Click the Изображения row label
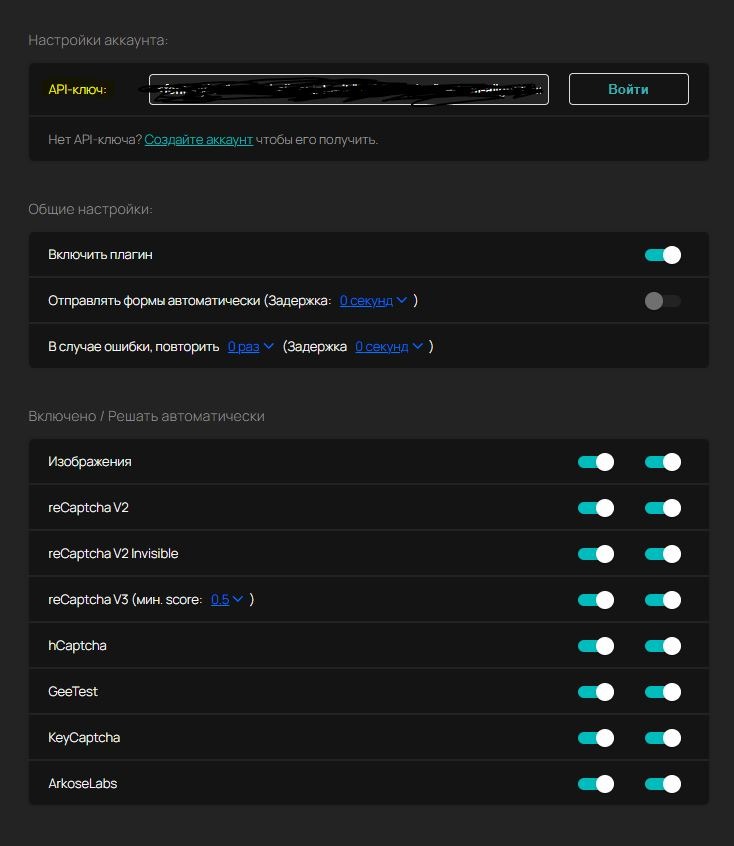Image resolution: width=734 pixels, height=846 pixels. coord(90,462)
